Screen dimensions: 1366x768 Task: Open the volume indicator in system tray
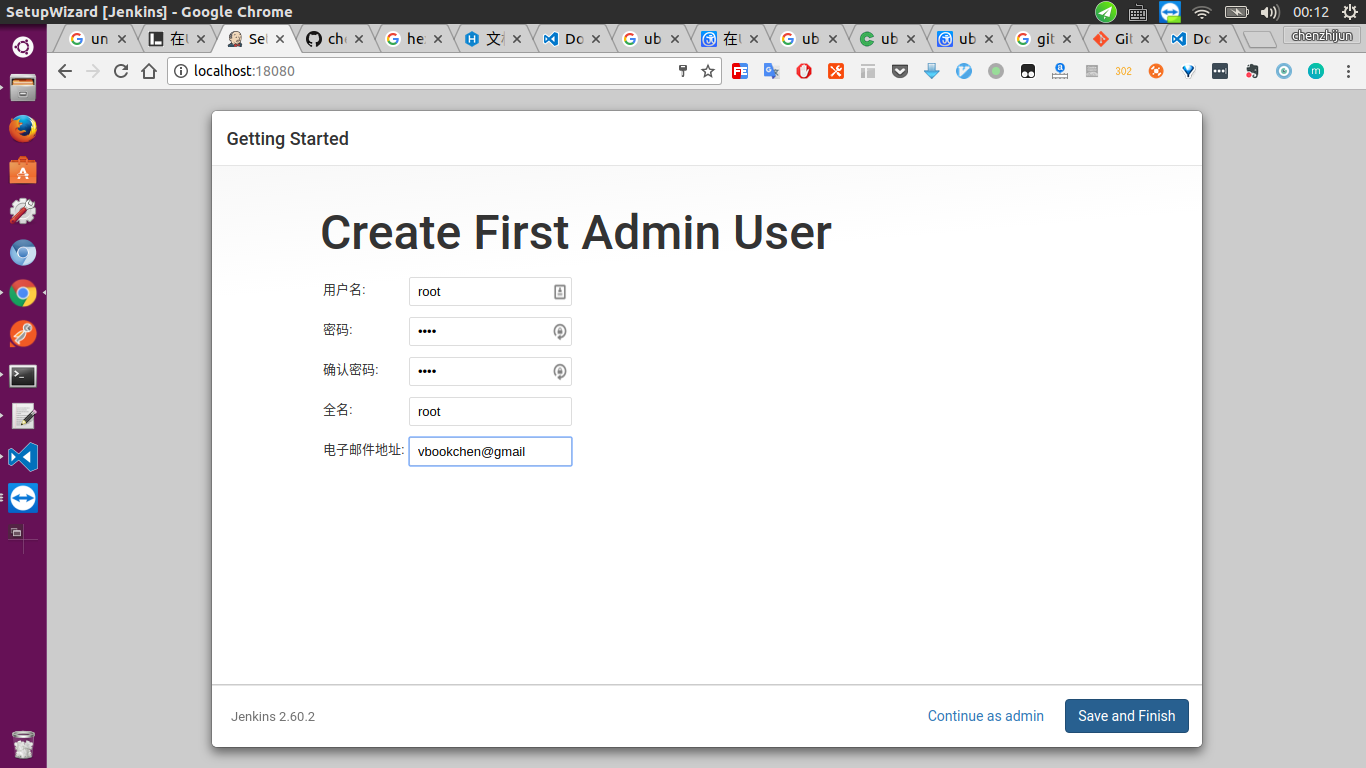pos(1269,12)
